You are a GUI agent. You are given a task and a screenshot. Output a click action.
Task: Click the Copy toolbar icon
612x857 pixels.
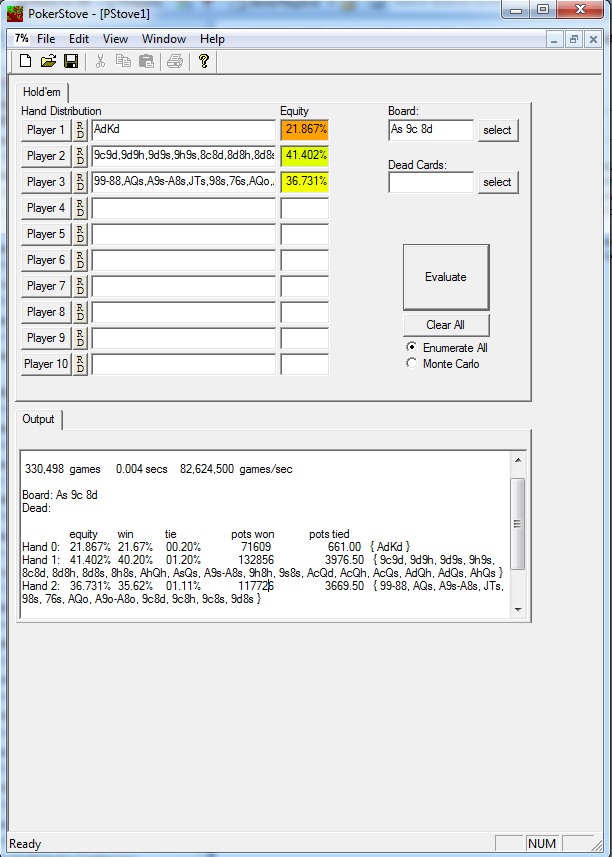pos(123,61)
